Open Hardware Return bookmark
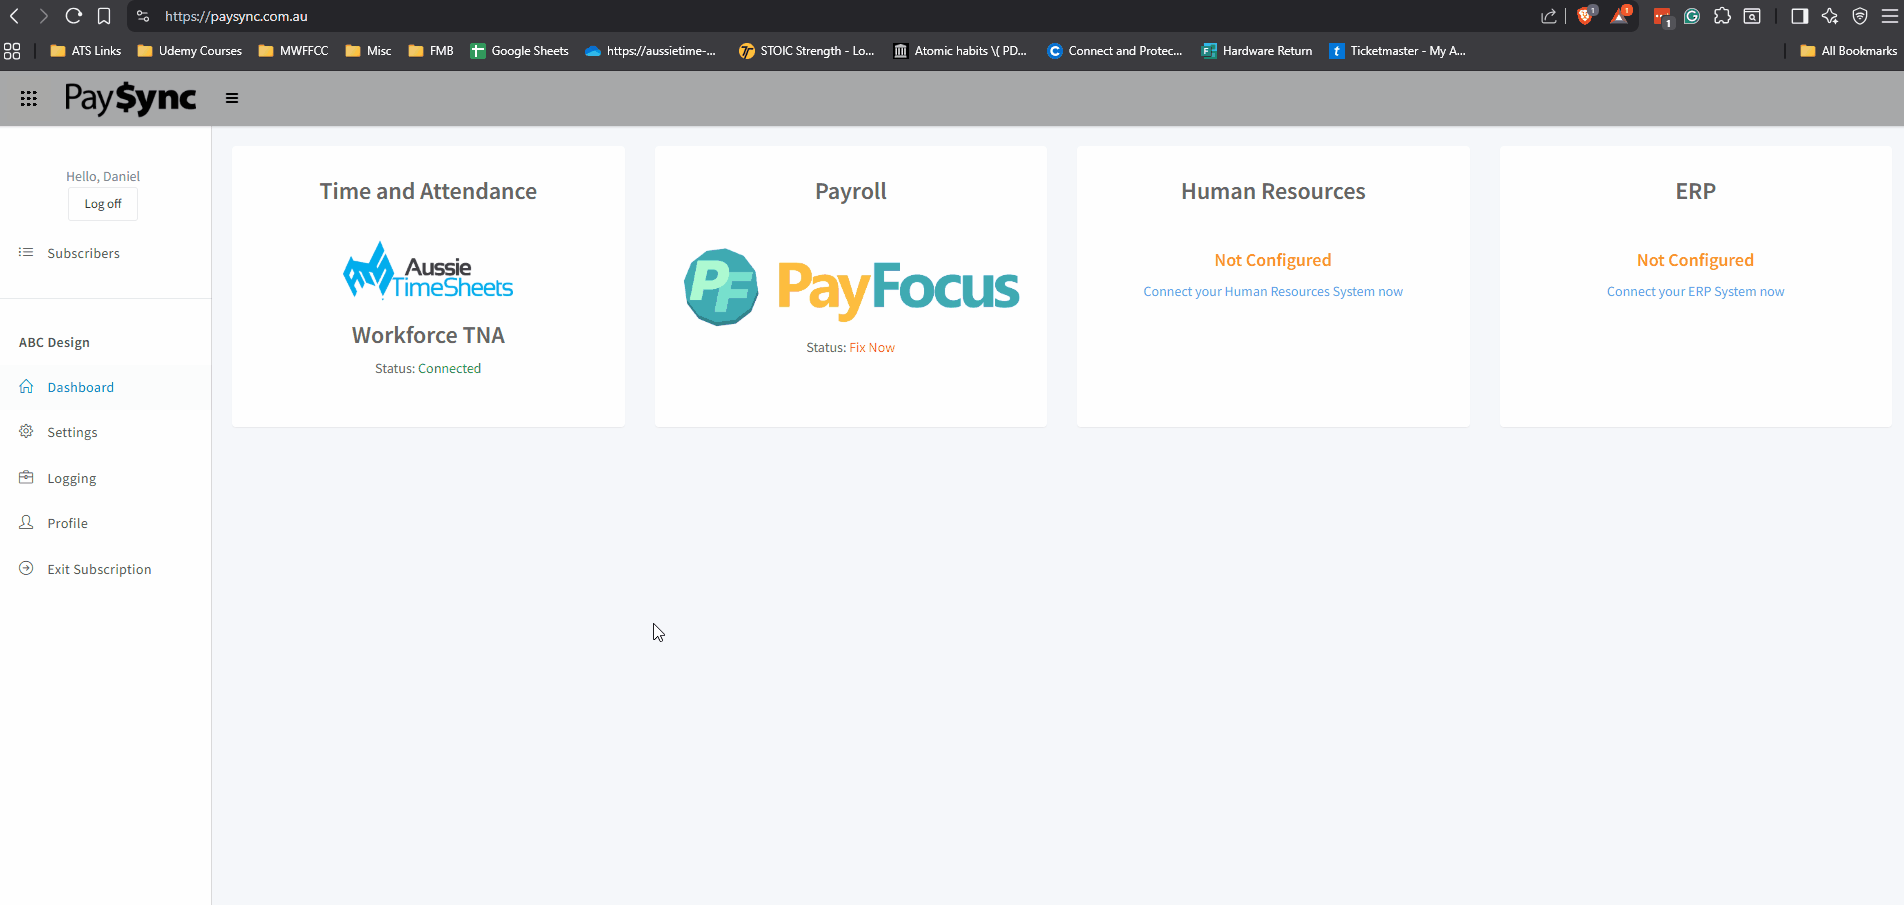Screen dimensions: 1904x905 [1257, 51]
